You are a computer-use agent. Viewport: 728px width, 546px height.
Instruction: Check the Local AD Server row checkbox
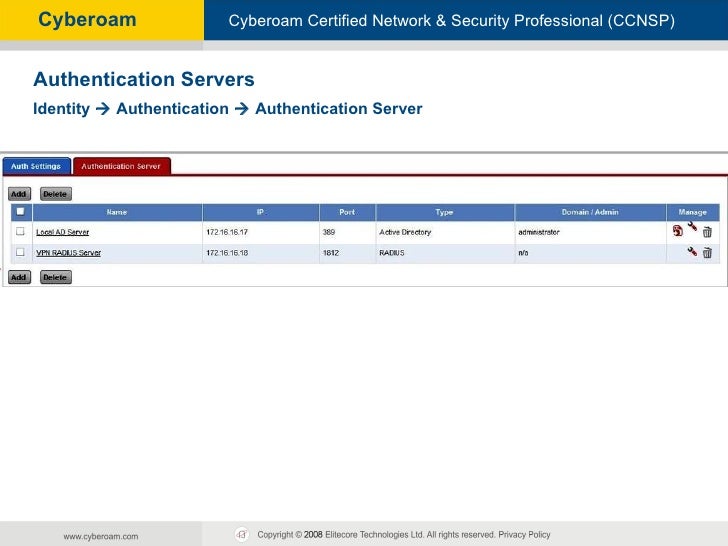[20, 231]
